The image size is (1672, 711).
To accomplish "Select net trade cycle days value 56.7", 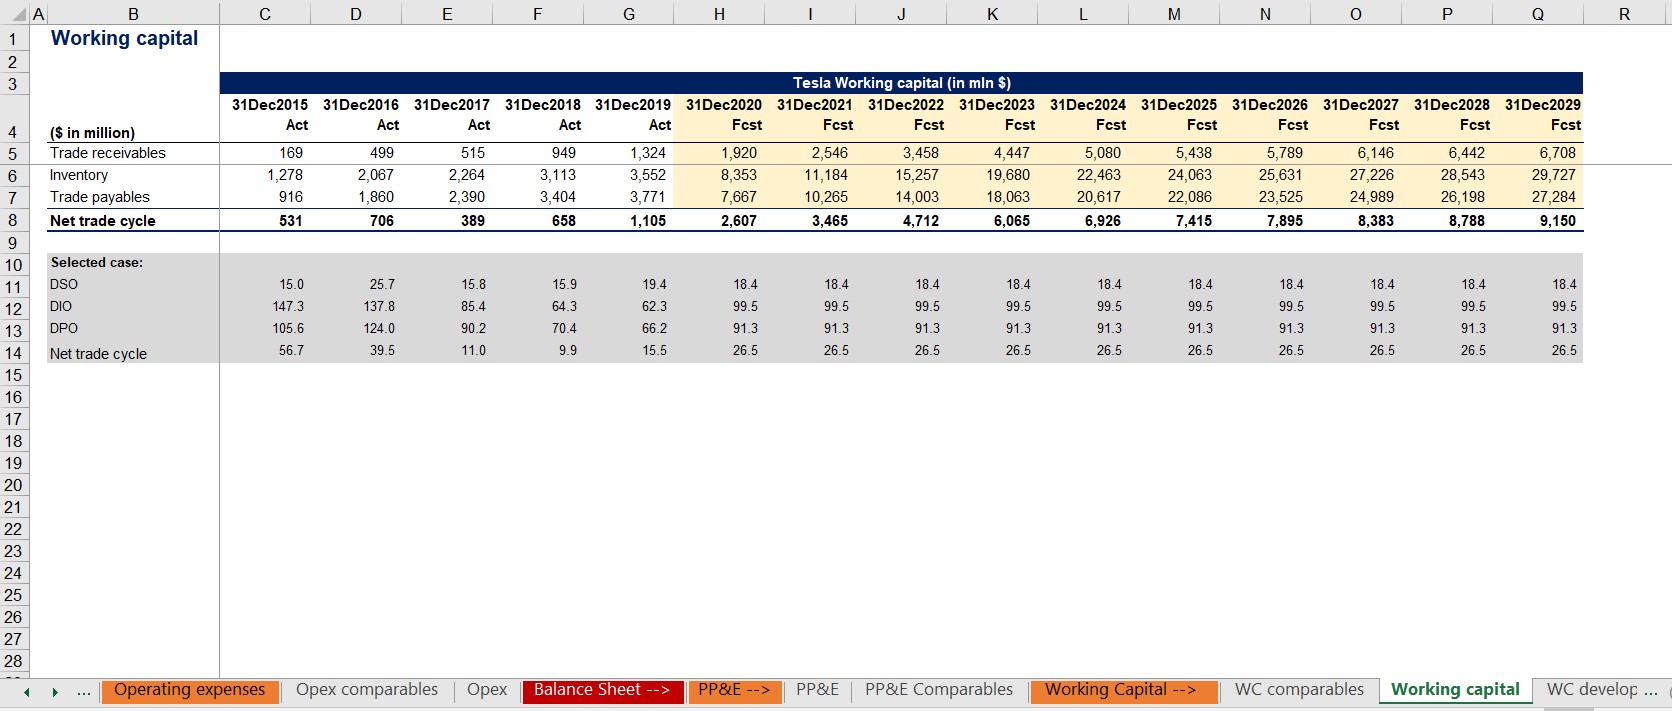I will pyautogui.click(x=291, y=350).
